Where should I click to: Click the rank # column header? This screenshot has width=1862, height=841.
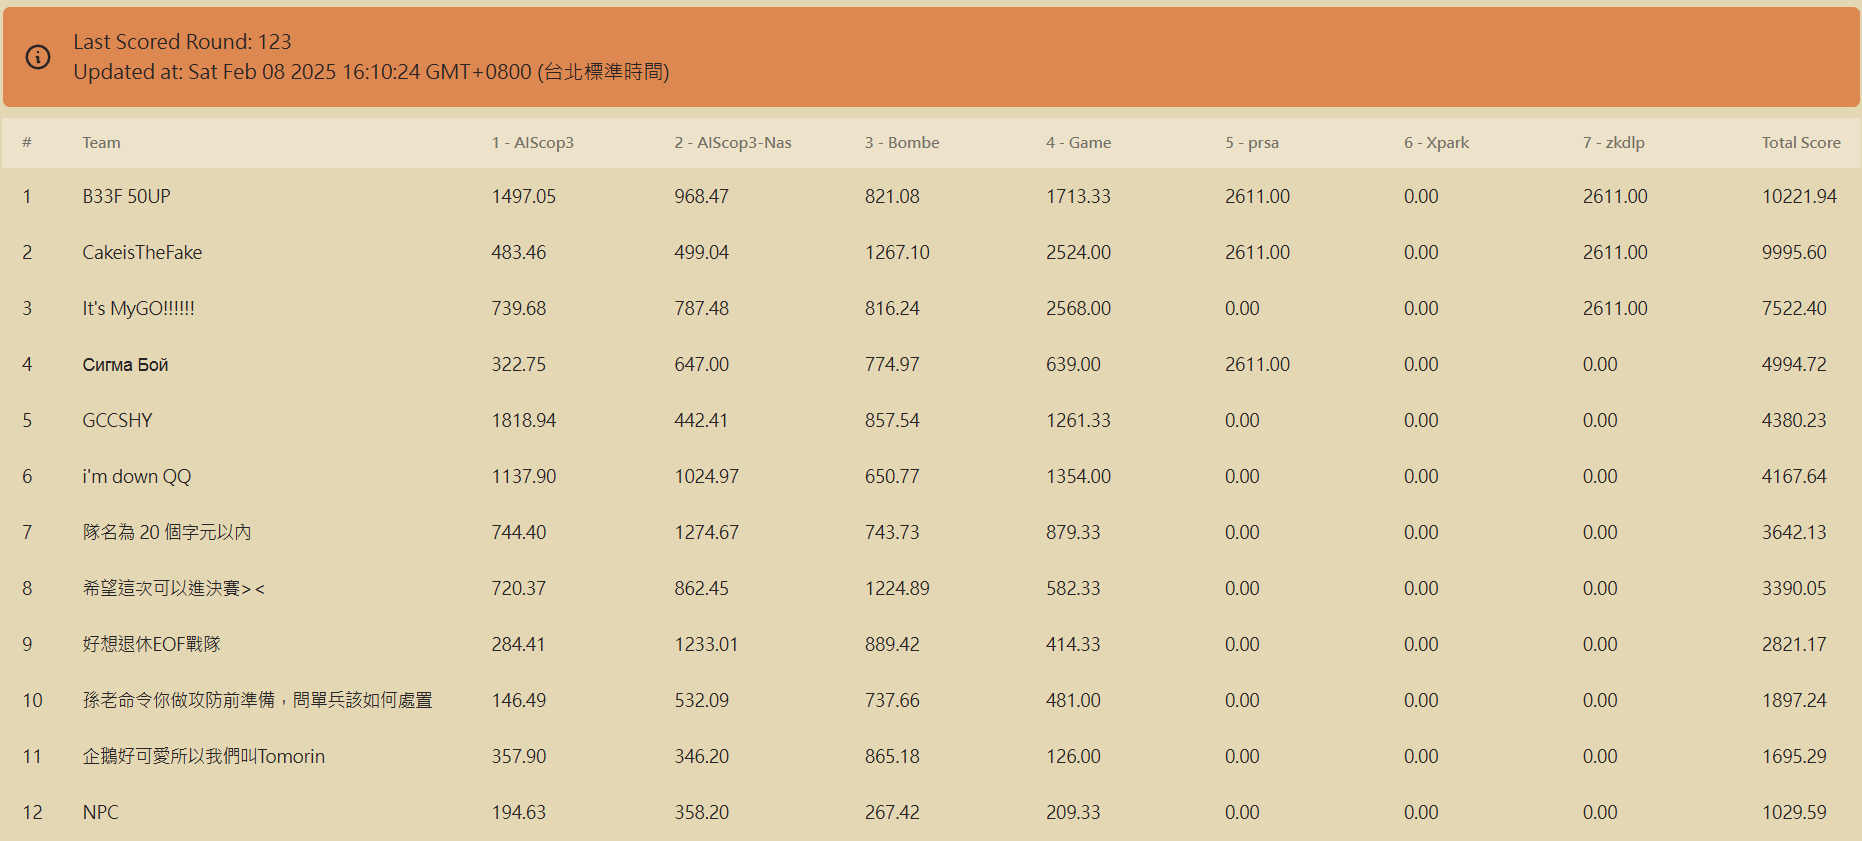tap(27, 143)
